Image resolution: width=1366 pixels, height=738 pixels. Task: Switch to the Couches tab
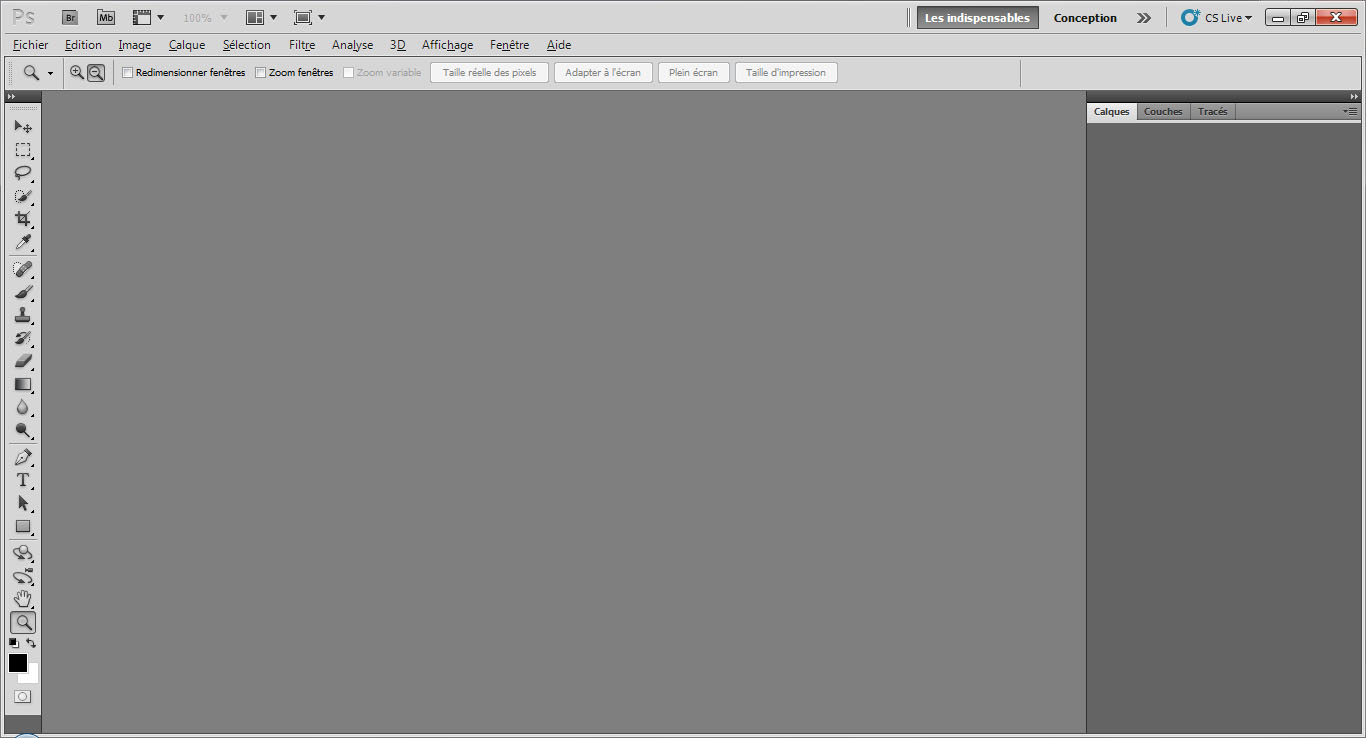pyautogui.click(x=1163, y=112)
